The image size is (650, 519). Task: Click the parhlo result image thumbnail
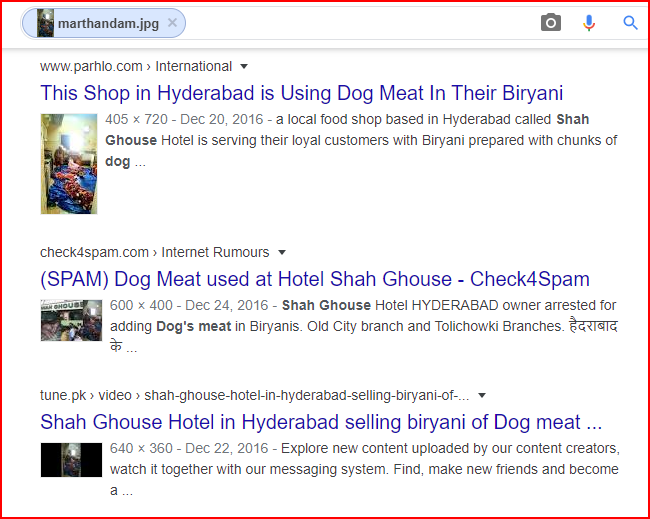click(69, 164)
